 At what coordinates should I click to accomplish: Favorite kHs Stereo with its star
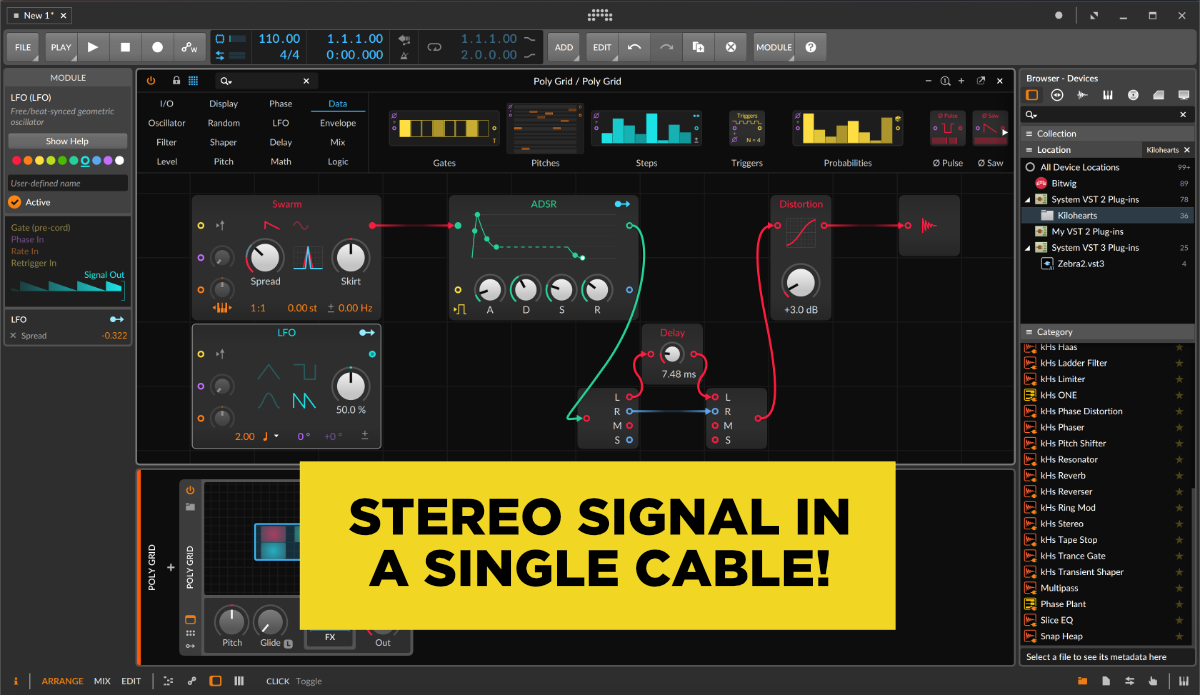[1179, 523]
